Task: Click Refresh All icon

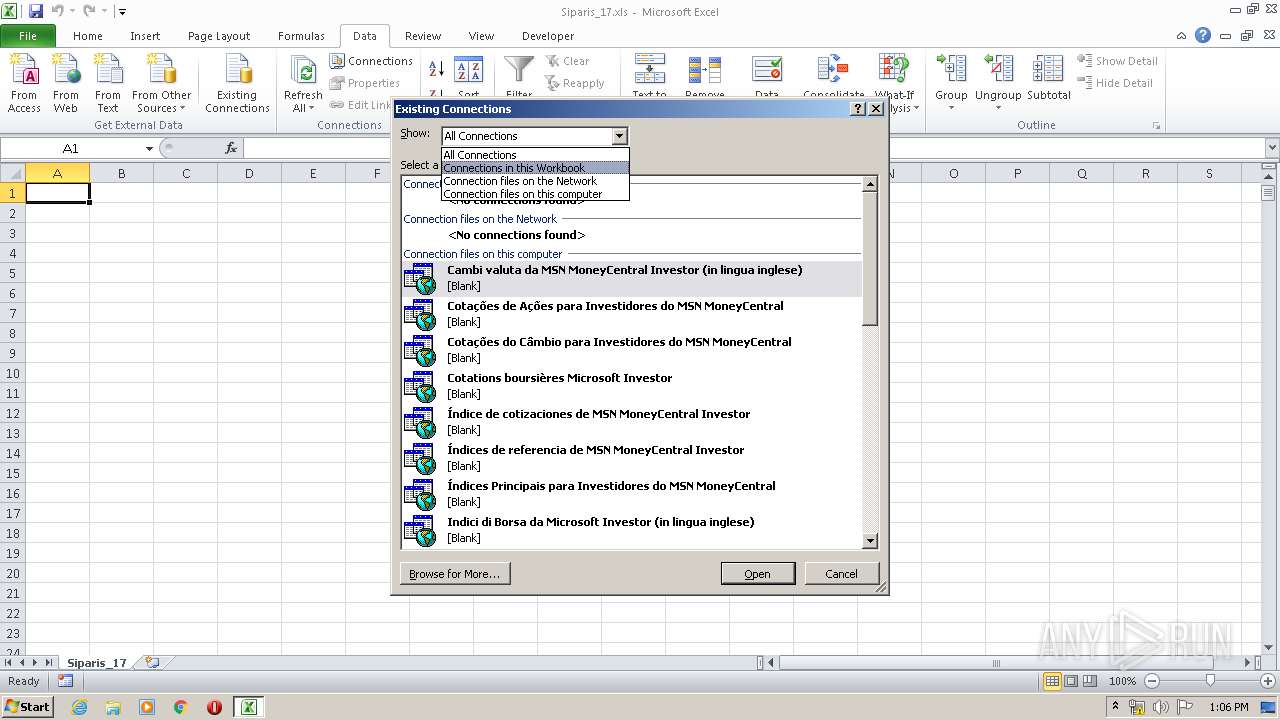Action: pyautogui.click(x=303, y=70)
